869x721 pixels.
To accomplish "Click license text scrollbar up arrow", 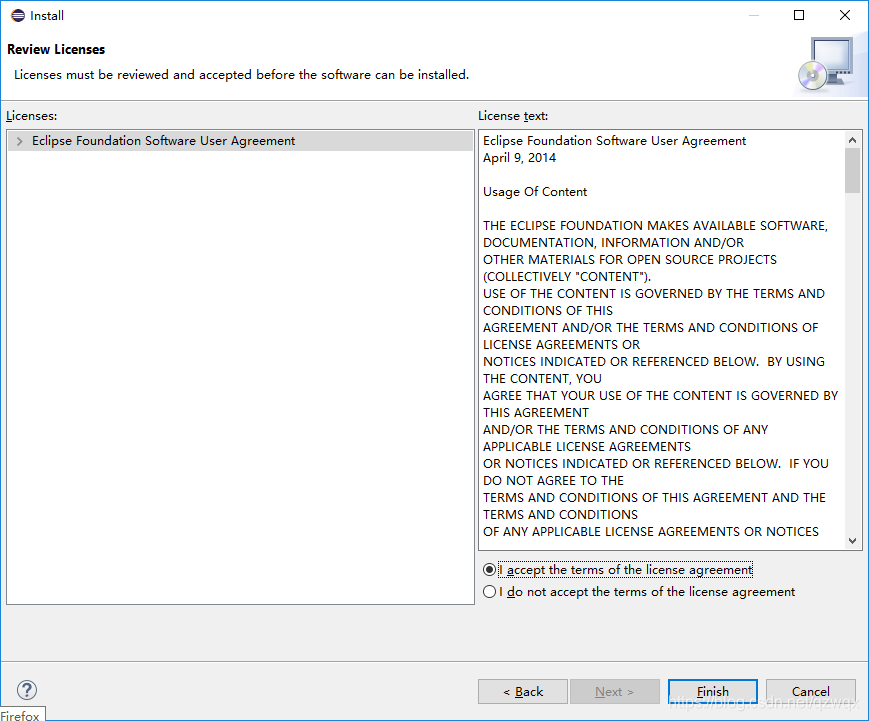I will coord(852,140).
